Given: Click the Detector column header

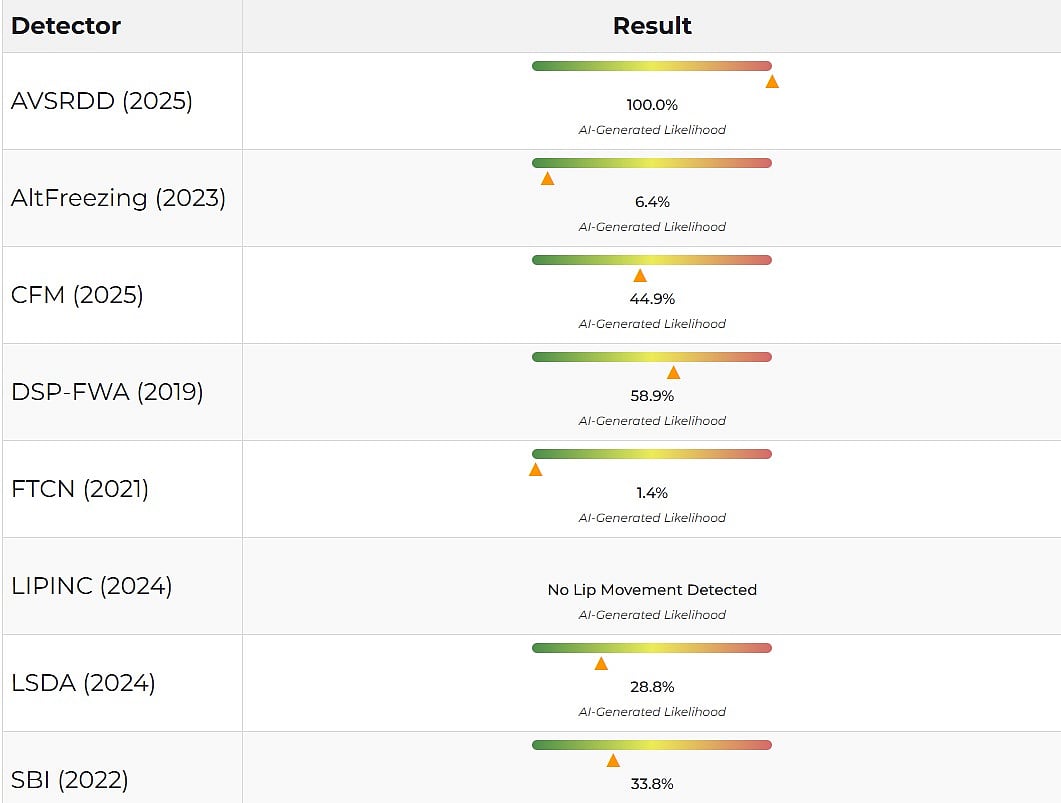Looking at the screenshot, I should 66,26.
